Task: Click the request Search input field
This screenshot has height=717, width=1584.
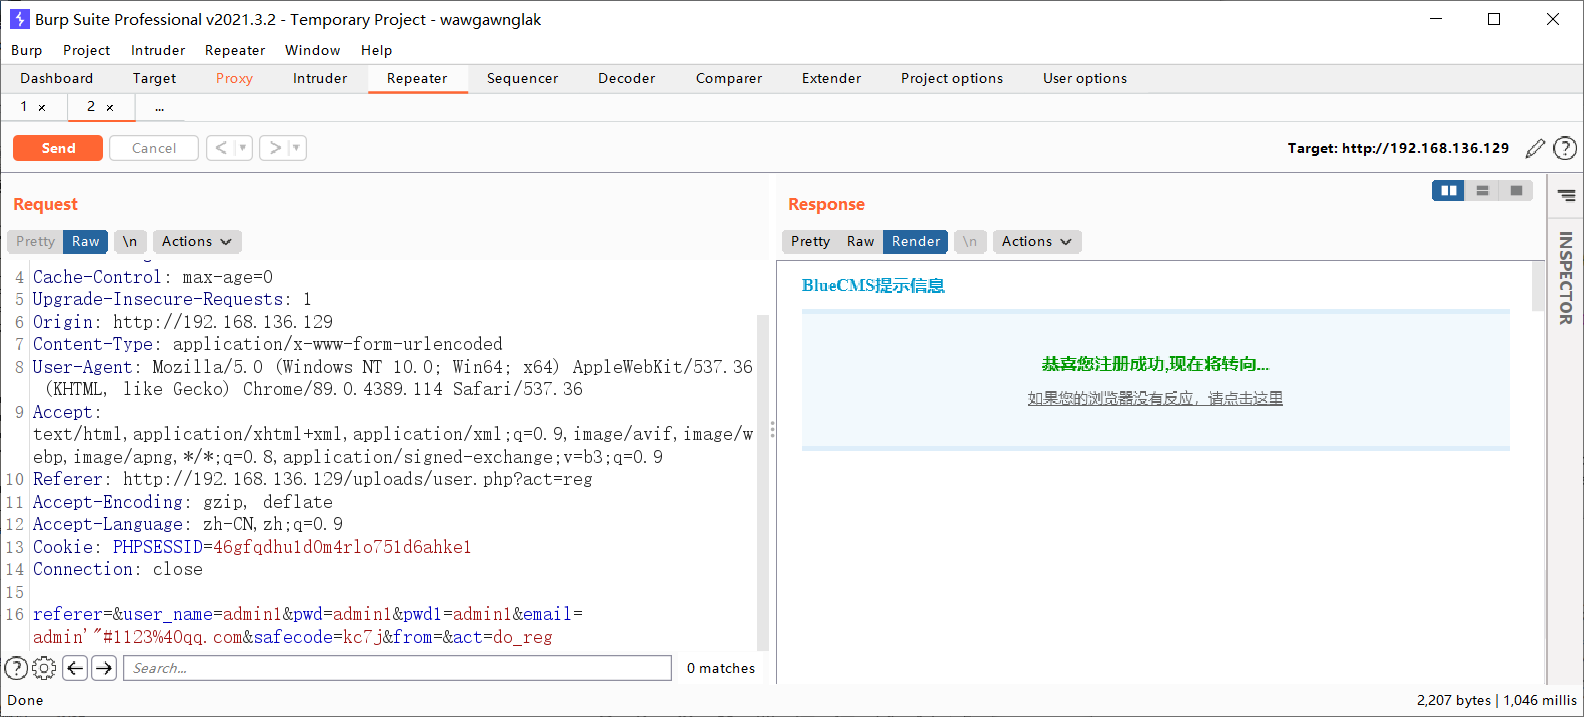Action: [397, 668]
